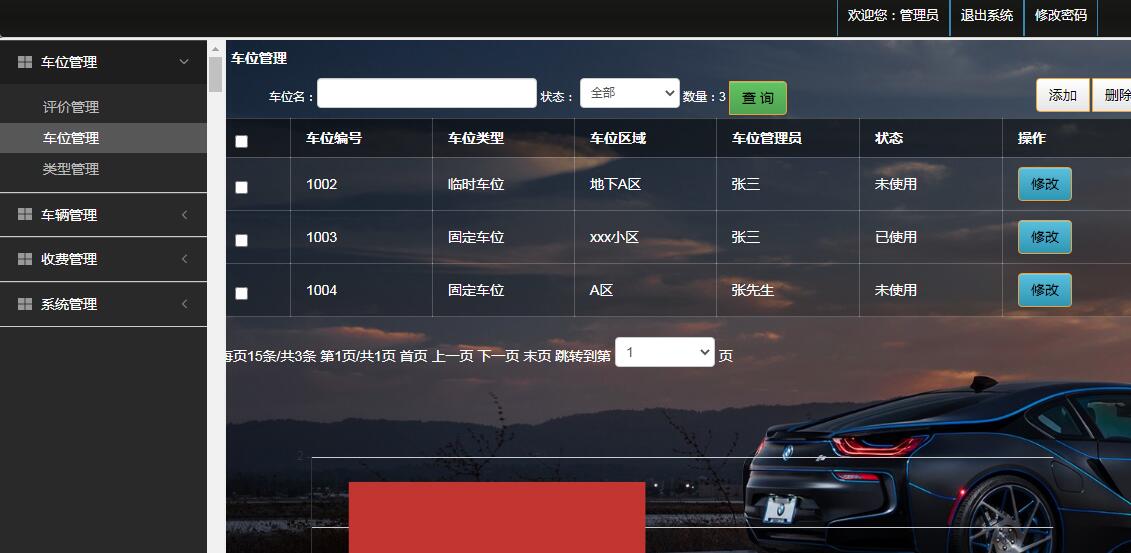Image resolution: width=1131 pixels, height=553 pixels.
Task: Click the red bar in the chart
Action: point(497,517)
